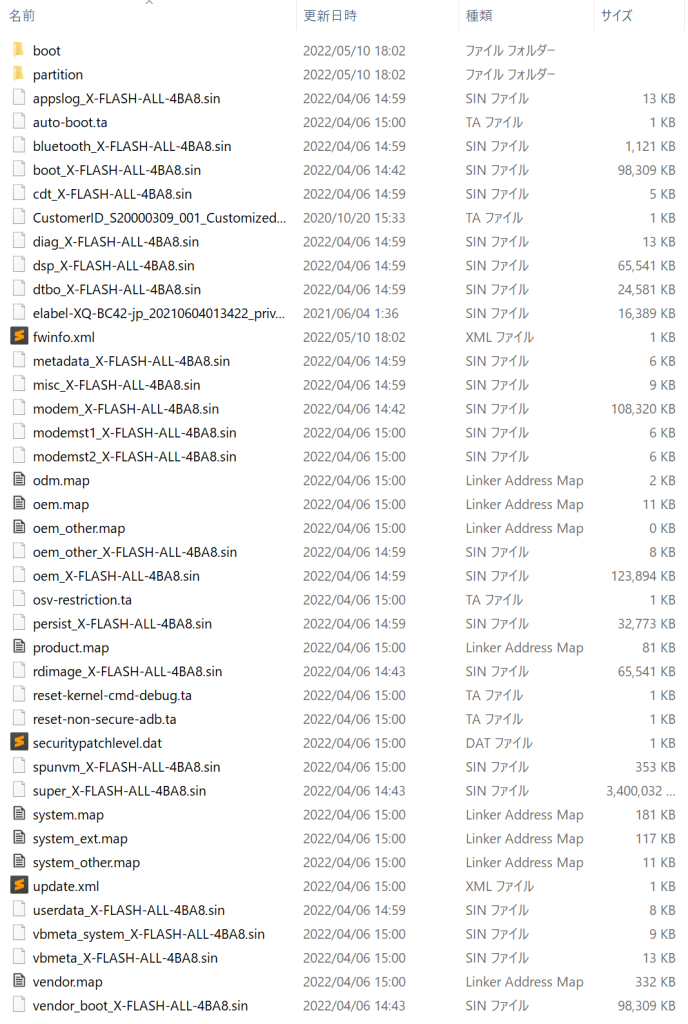Select boot_X-FLASH-ALL-4BA8.sin file name

117,170
